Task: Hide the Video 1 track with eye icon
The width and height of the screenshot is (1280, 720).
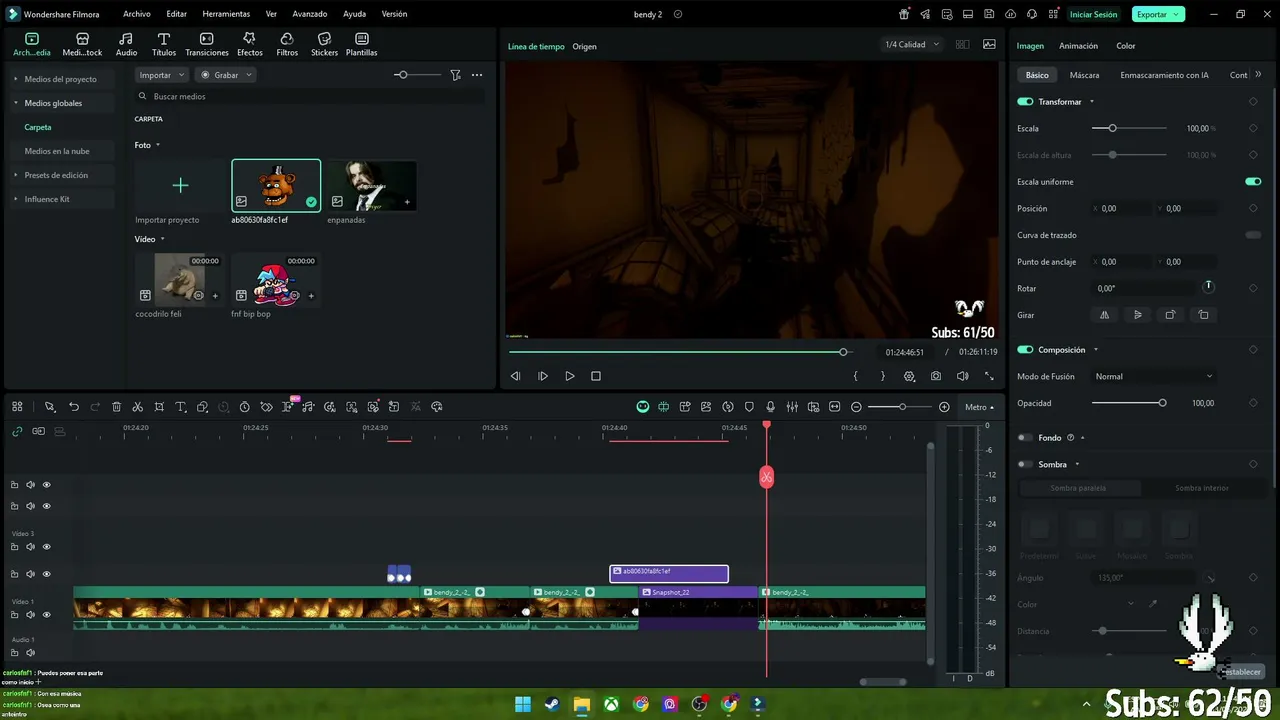Action: [x=46, y=615]
